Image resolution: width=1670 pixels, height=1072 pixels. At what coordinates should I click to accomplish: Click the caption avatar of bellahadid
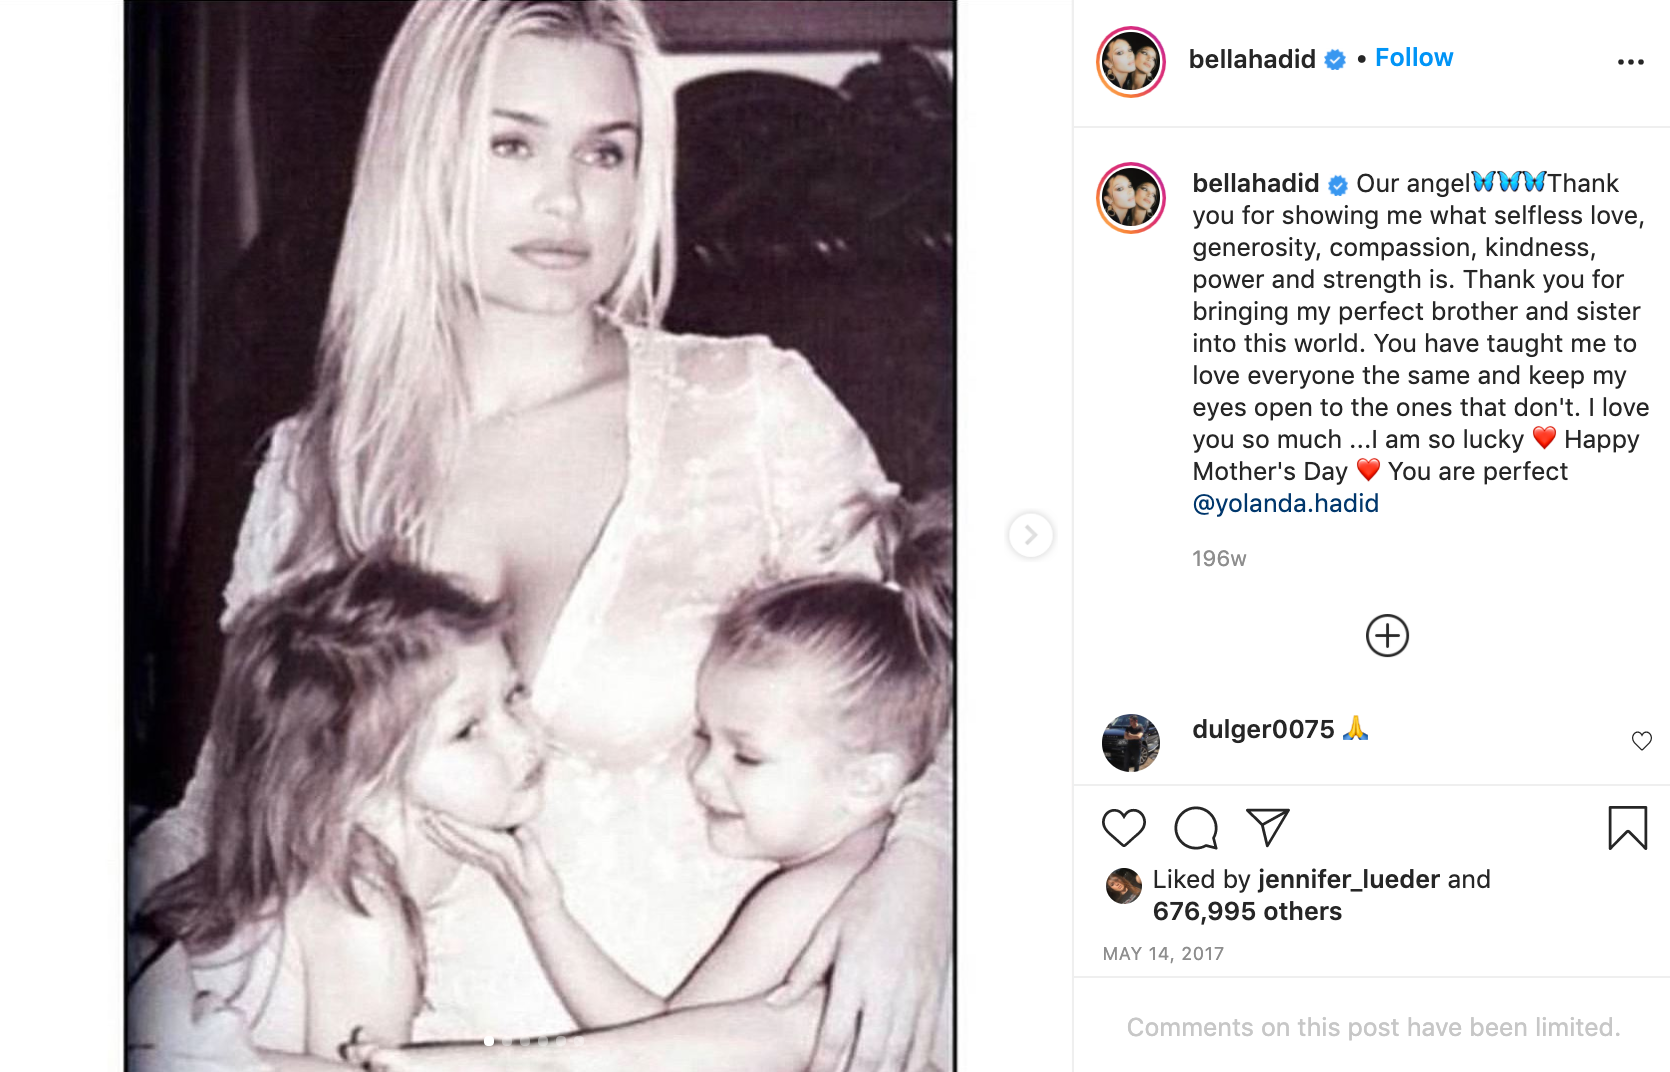click(1131, 198)
